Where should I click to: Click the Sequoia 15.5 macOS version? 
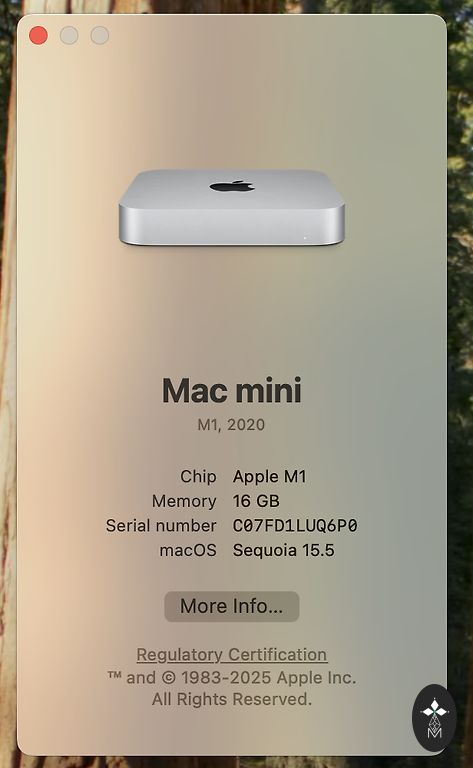click(284, 550)
